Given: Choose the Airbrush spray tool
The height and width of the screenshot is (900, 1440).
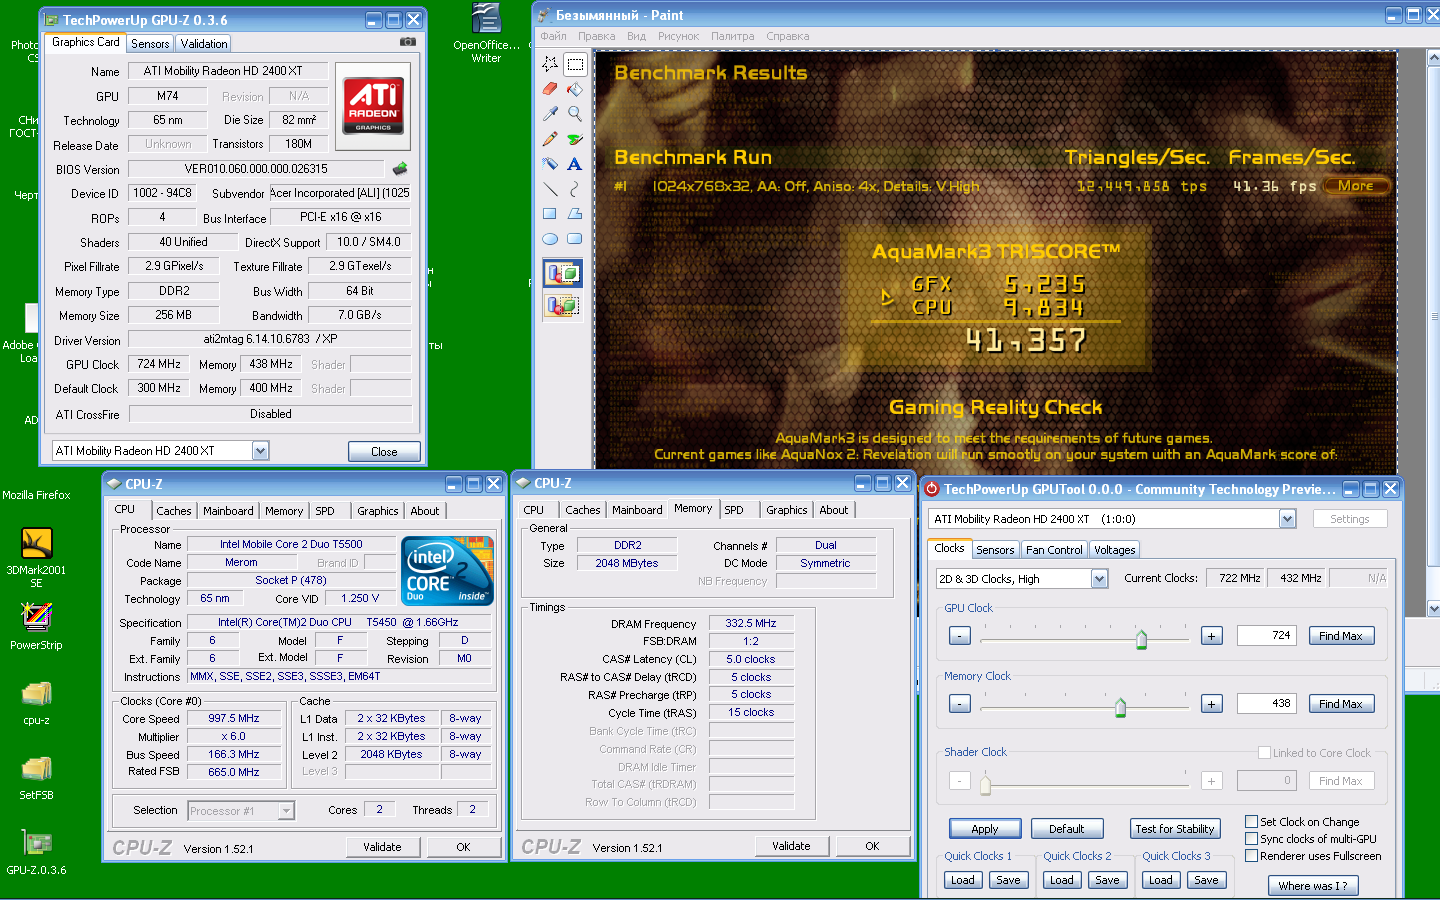Looking at the screenshot, I should 550,164.
